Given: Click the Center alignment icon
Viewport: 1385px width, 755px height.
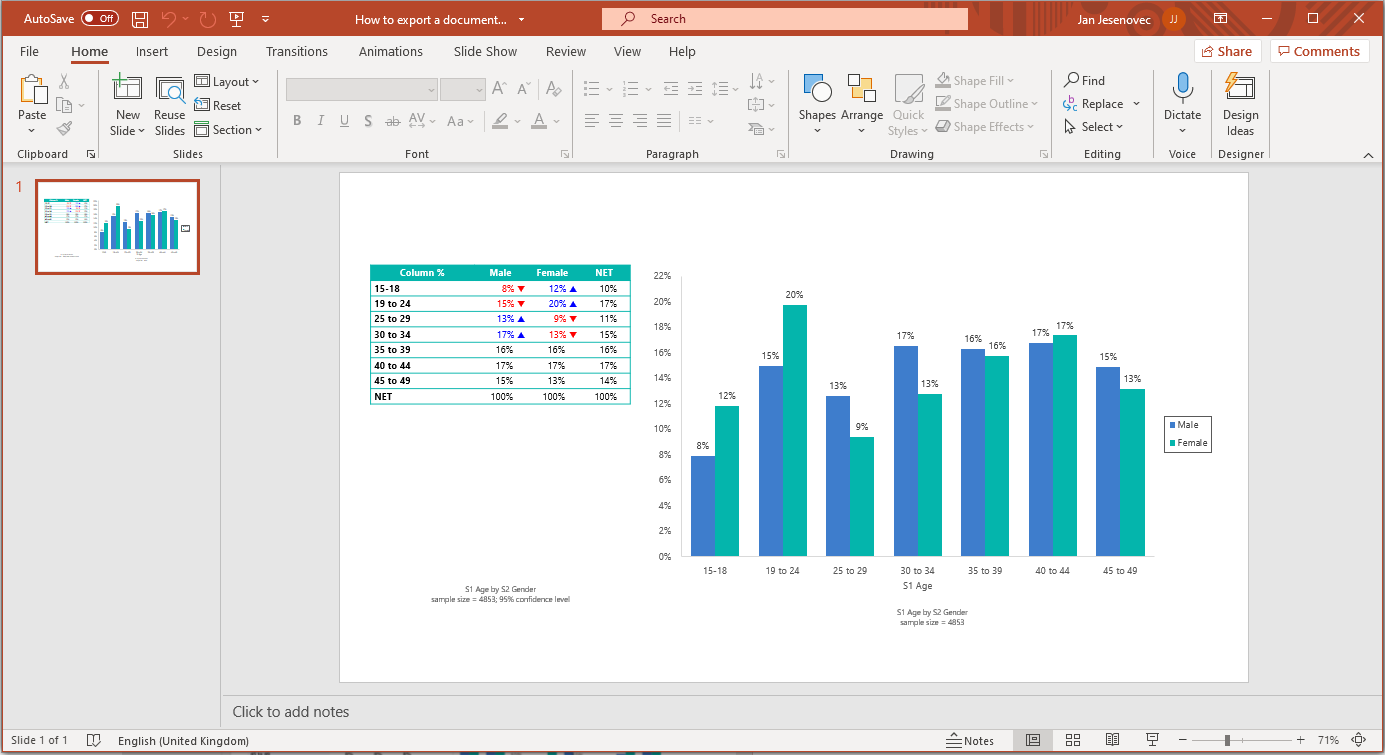Looking at the screenshot, I should click(616, 121).
